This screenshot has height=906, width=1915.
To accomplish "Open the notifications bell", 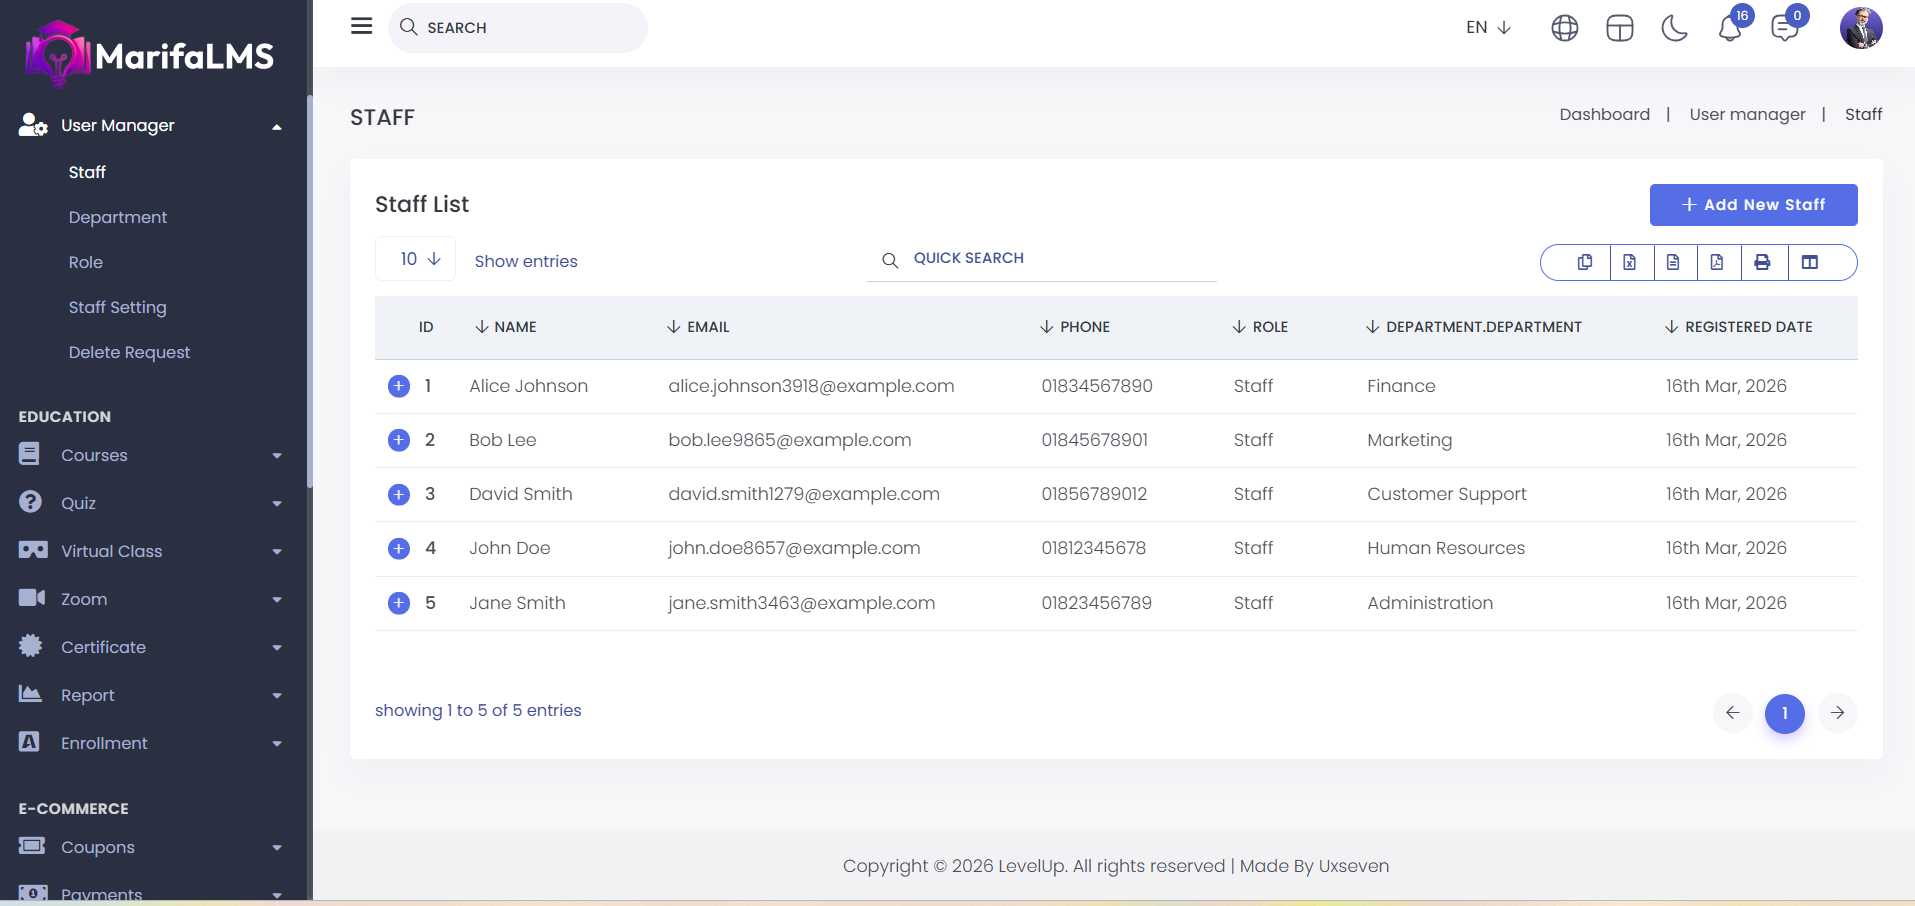I will (x=1730, y=28).
